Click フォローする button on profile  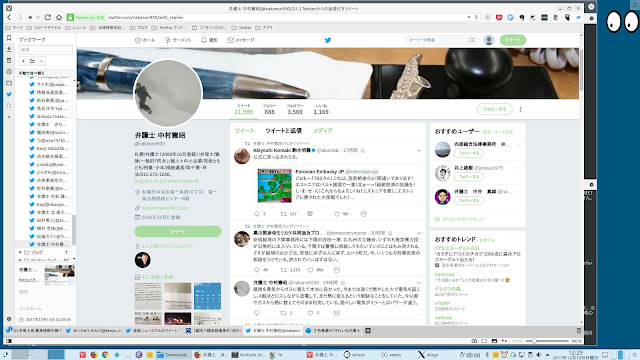click(494, 109)
